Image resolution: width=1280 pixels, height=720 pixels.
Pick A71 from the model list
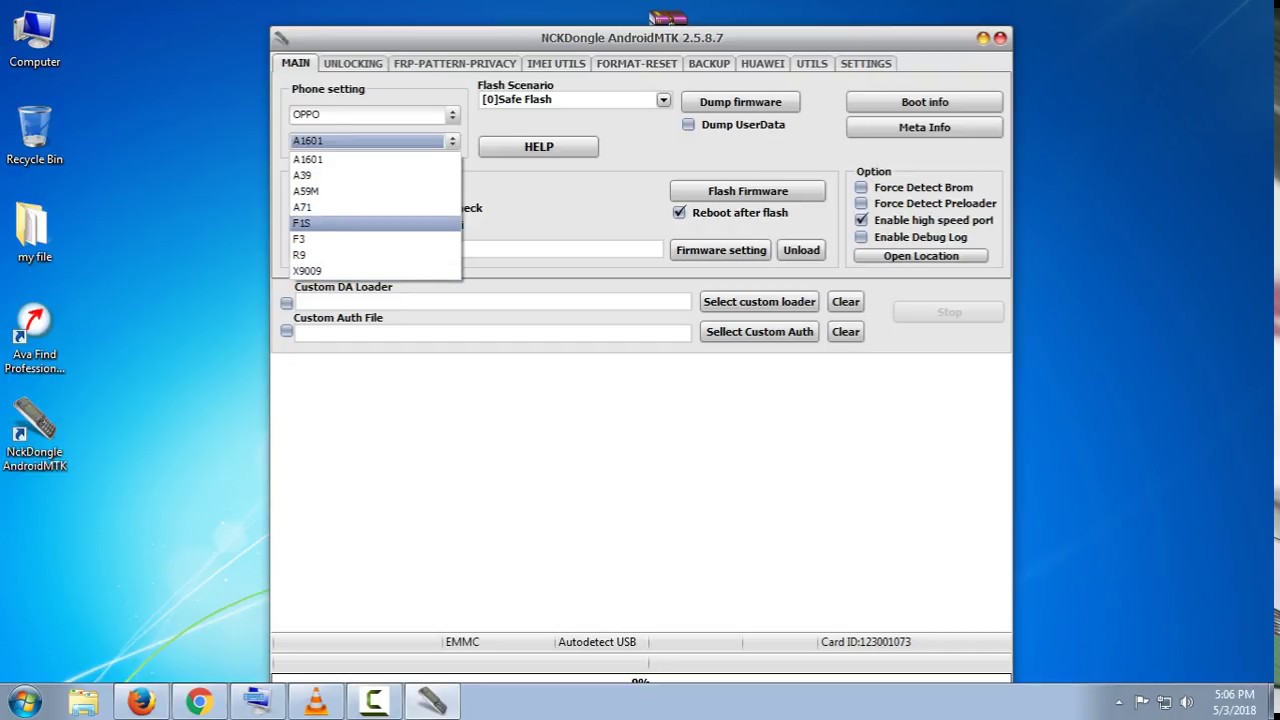point(376,207)
